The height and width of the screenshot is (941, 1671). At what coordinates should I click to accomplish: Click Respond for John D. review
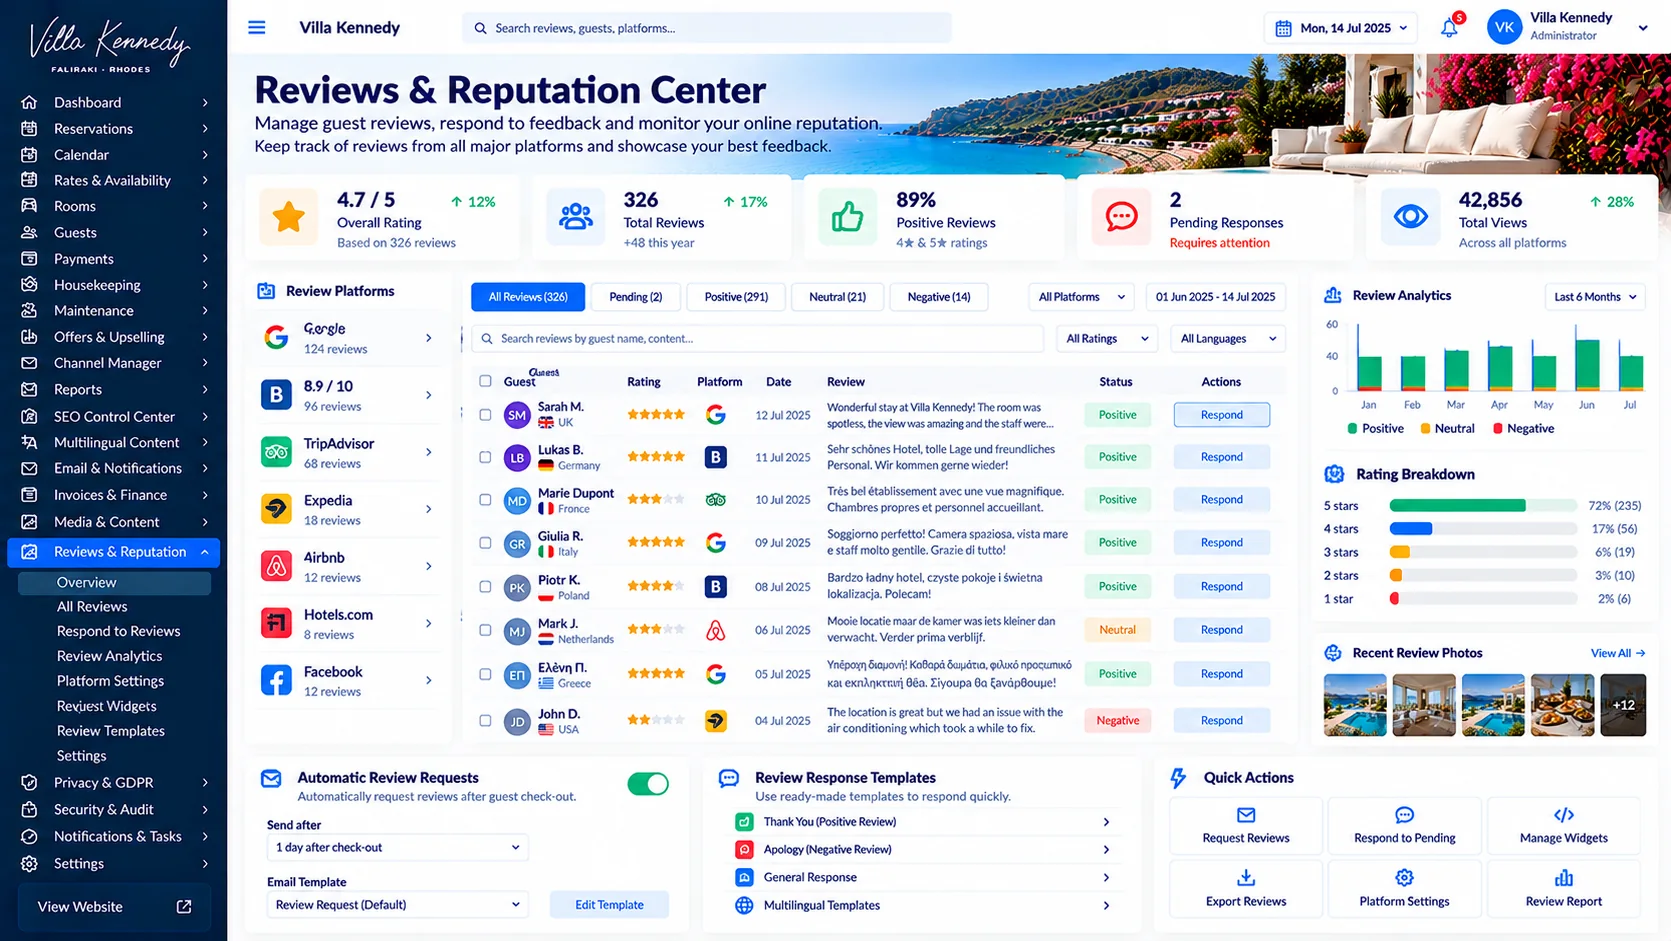point(1221,720)
